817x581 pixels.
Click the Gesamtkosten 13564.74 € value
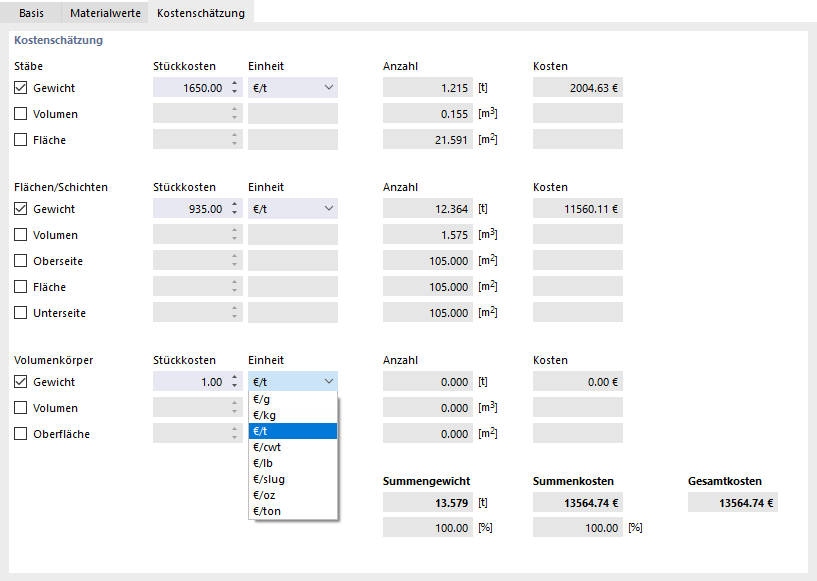(x=733, y=502)
